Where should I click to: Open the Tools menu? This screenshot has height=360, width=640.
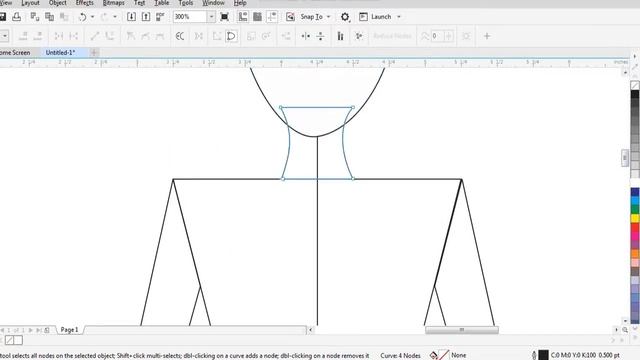pos(186,3)
